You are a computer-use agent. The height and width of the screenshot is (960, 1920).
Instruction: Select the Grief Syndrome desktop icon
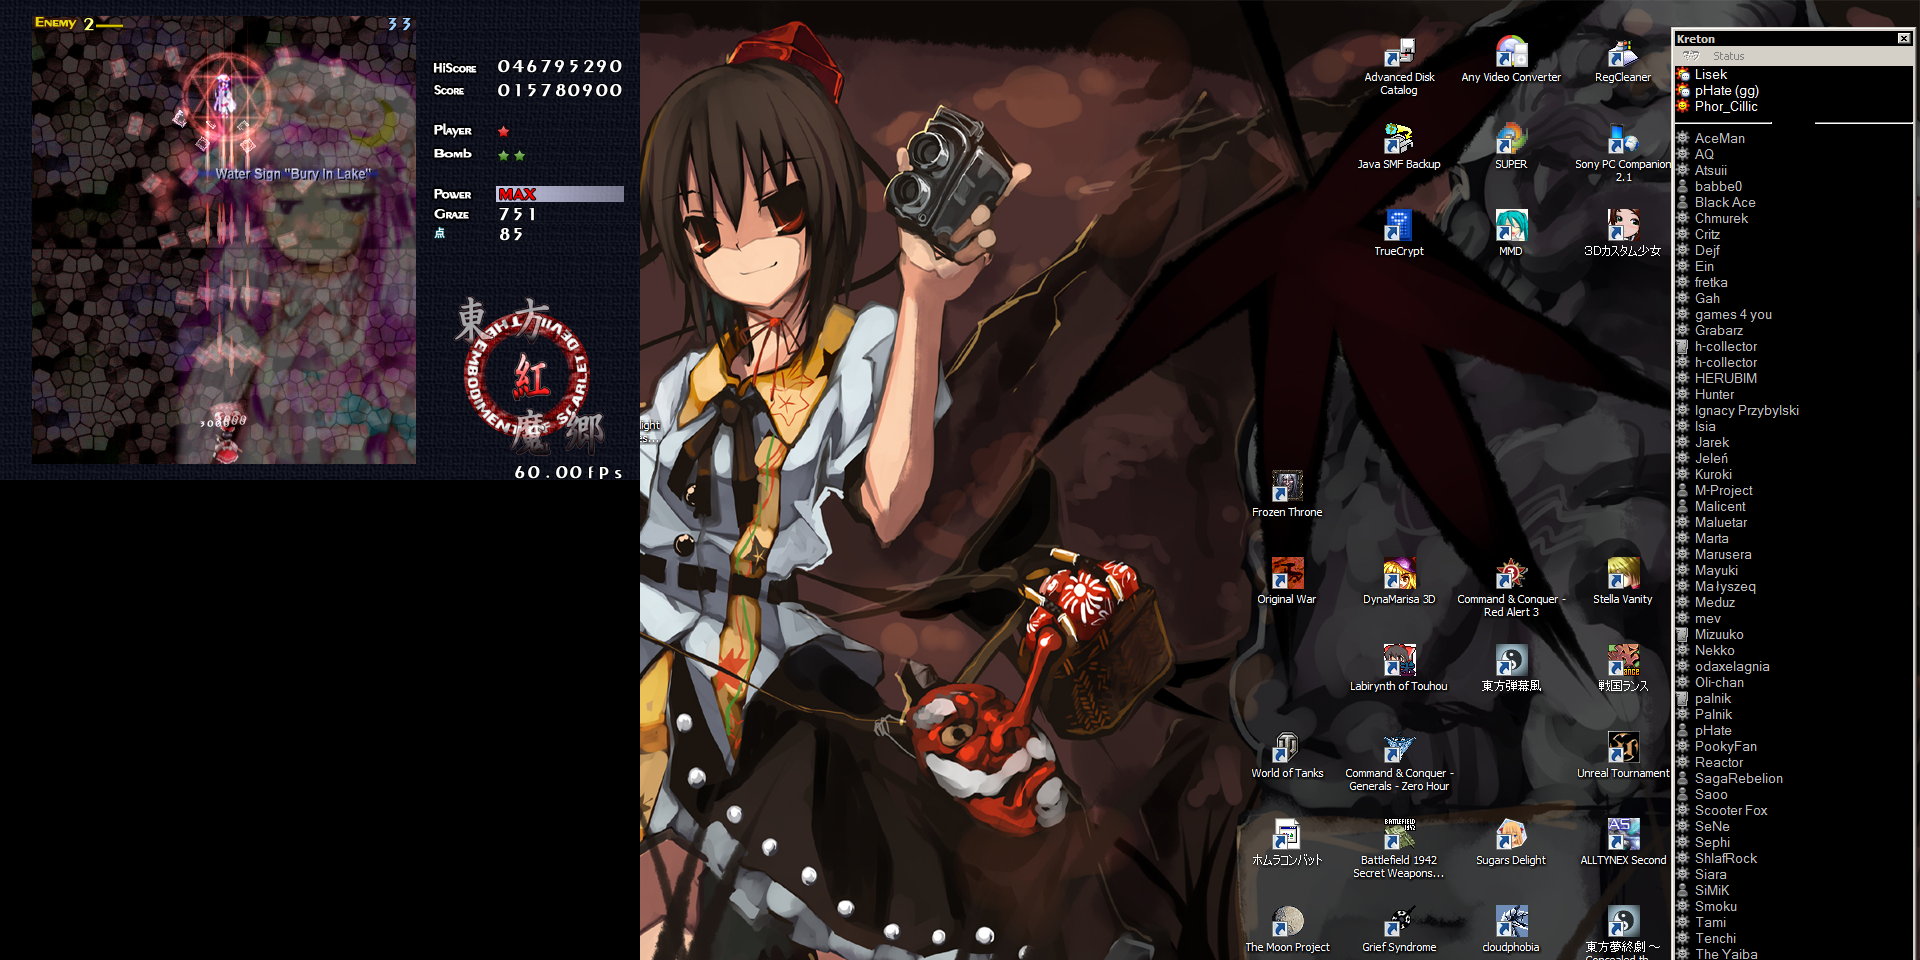pyautogui.click(x=1399, y=930)
